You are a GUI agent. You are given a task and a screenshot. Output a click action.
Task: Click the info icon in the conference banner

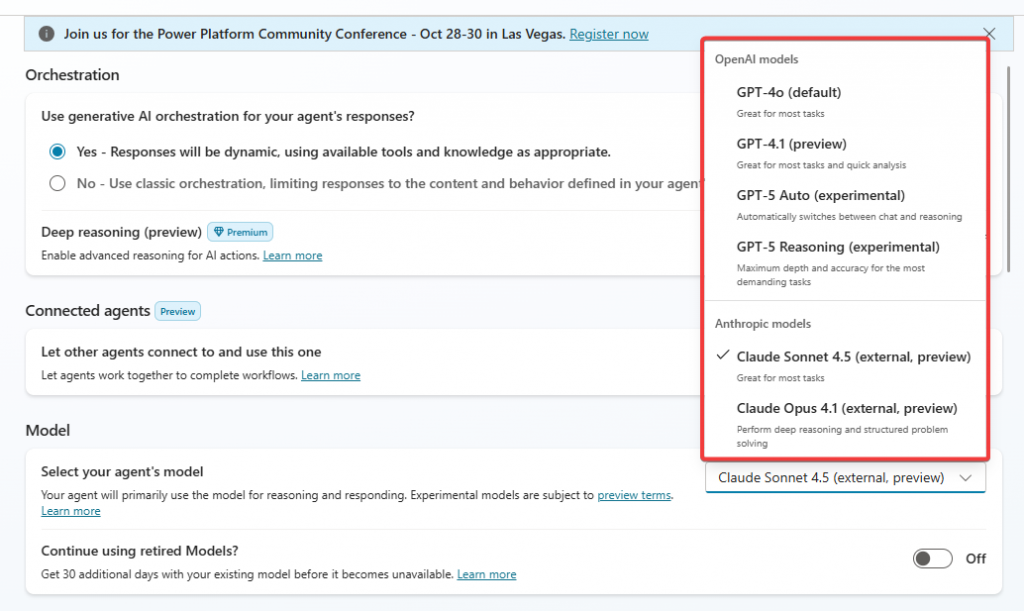pos(46,33)
